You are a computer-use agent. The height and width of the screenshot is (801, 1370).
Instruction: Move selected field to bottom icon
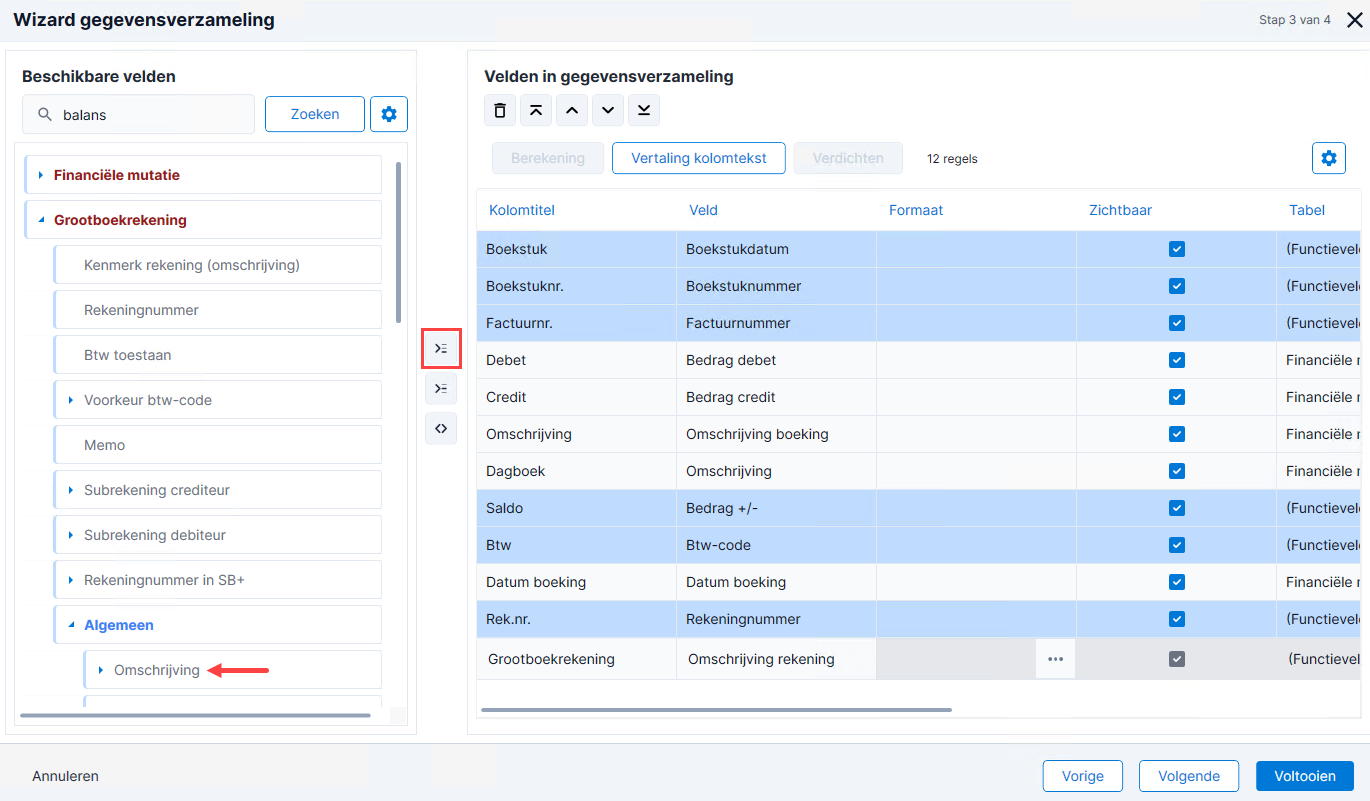[644, 110]
